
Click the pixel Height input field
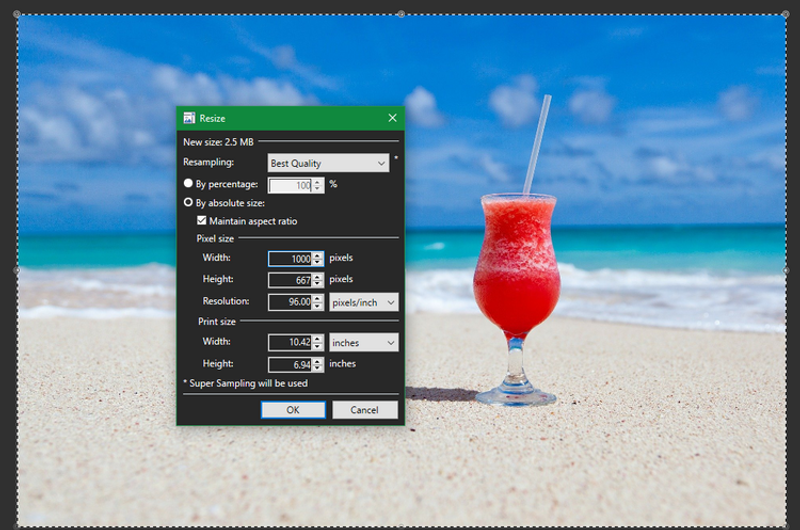pos(290,280)
